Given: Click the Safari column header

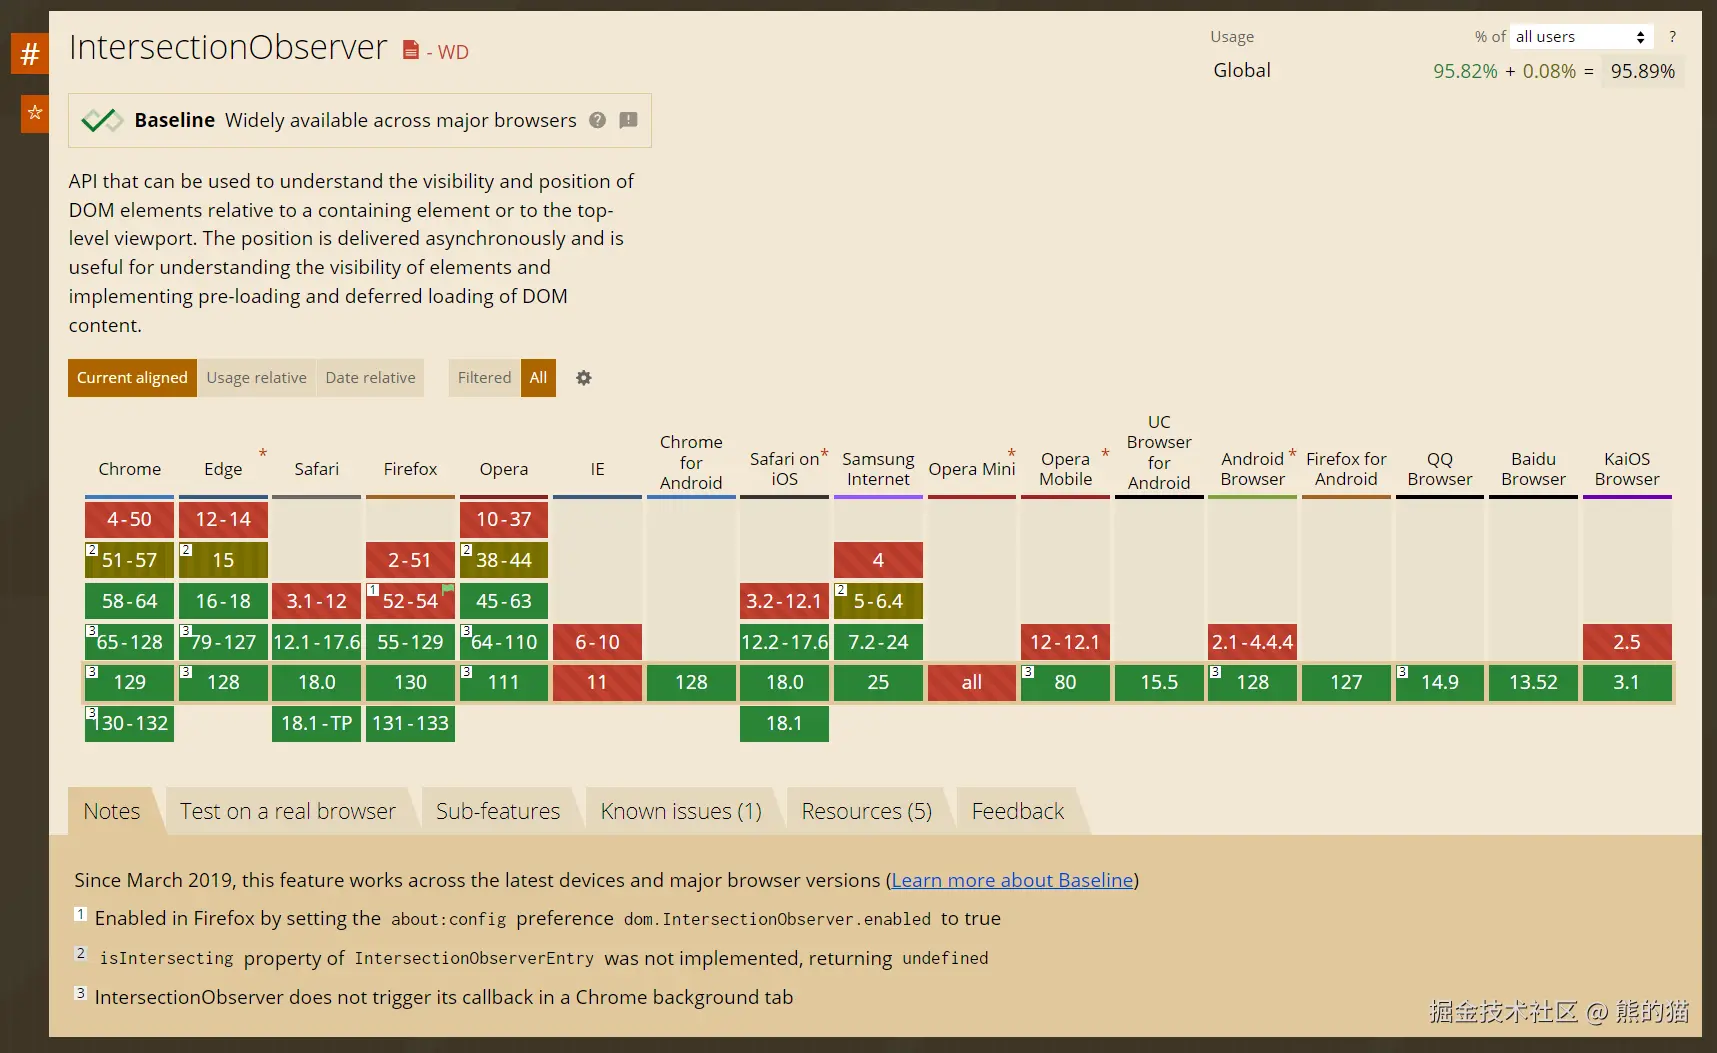Looking at the screenshot, I should pyautogui.click(x=316, y=469).
